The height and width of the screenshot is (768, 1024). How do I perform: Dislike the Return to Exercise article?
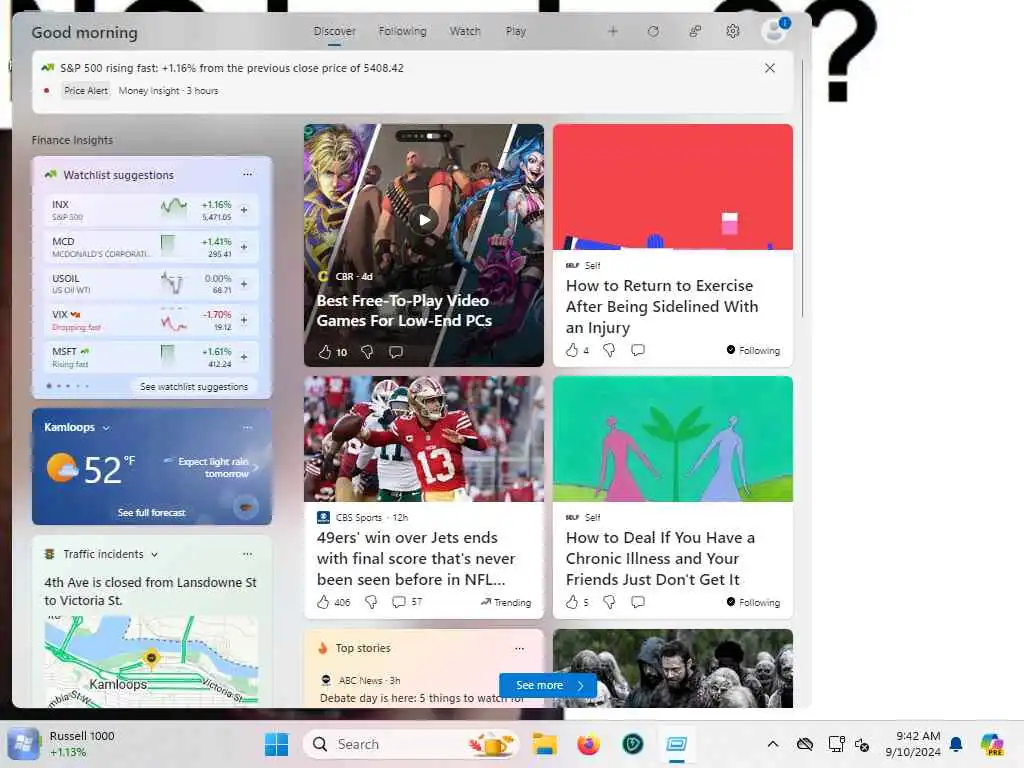pos(609,350)
